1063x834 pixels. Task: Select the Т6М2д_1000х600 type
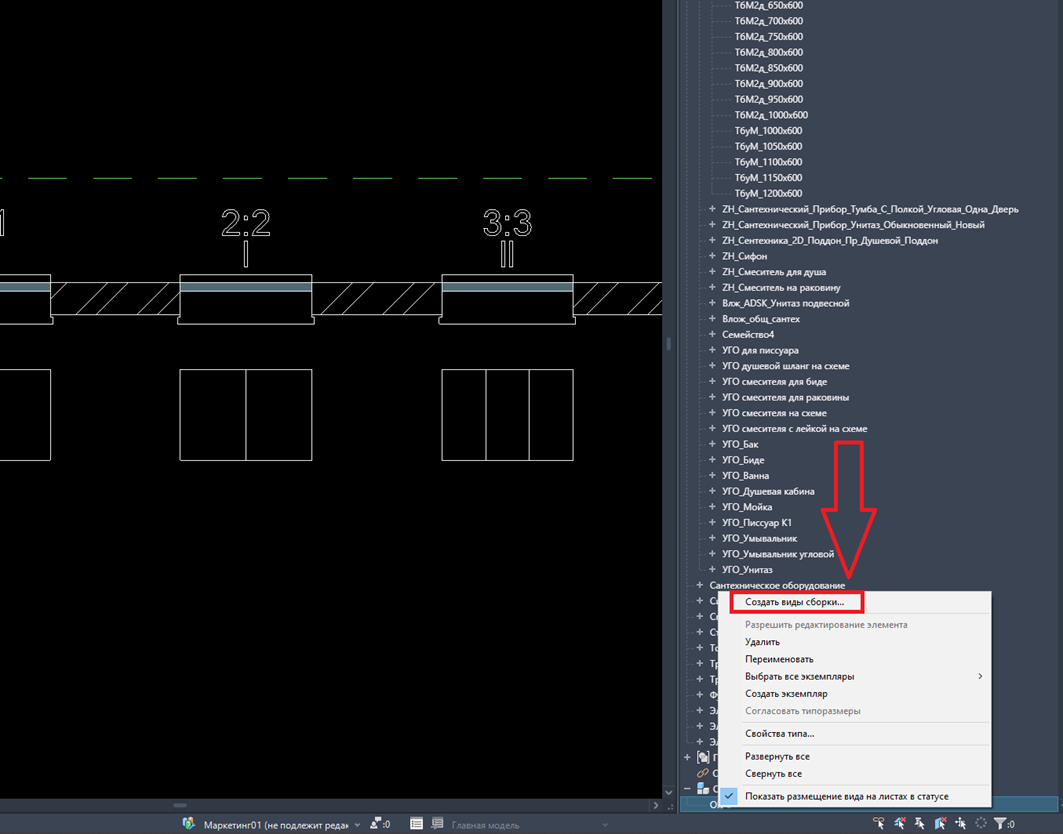pyautogui.click(x=771, y=115)
